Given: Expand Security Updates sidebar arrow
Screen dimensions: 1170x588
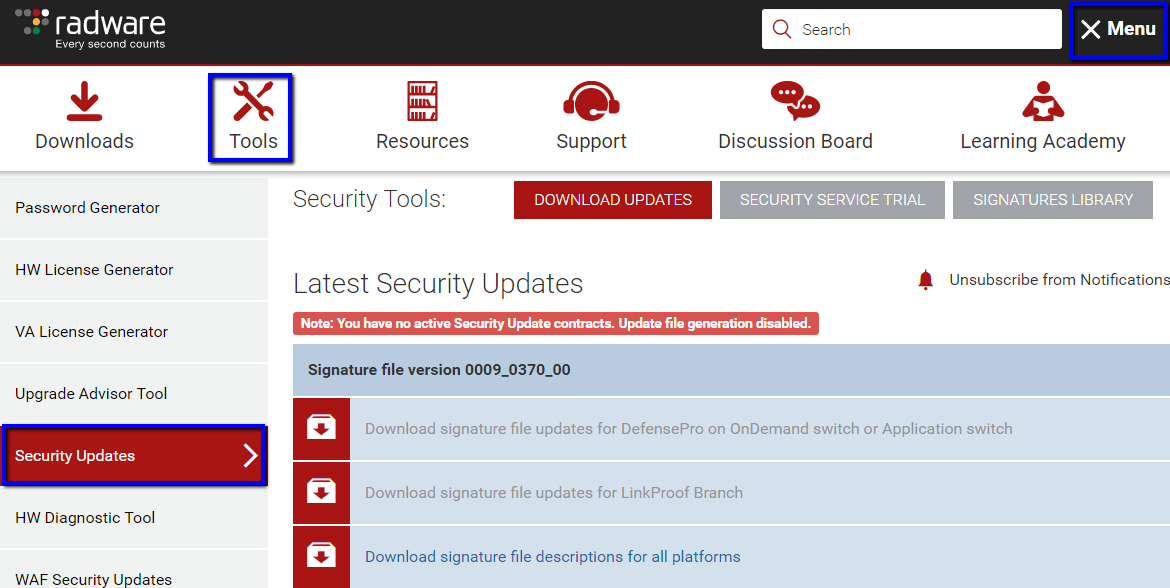Looking at the screenshot, I should [x=250, y=456].
